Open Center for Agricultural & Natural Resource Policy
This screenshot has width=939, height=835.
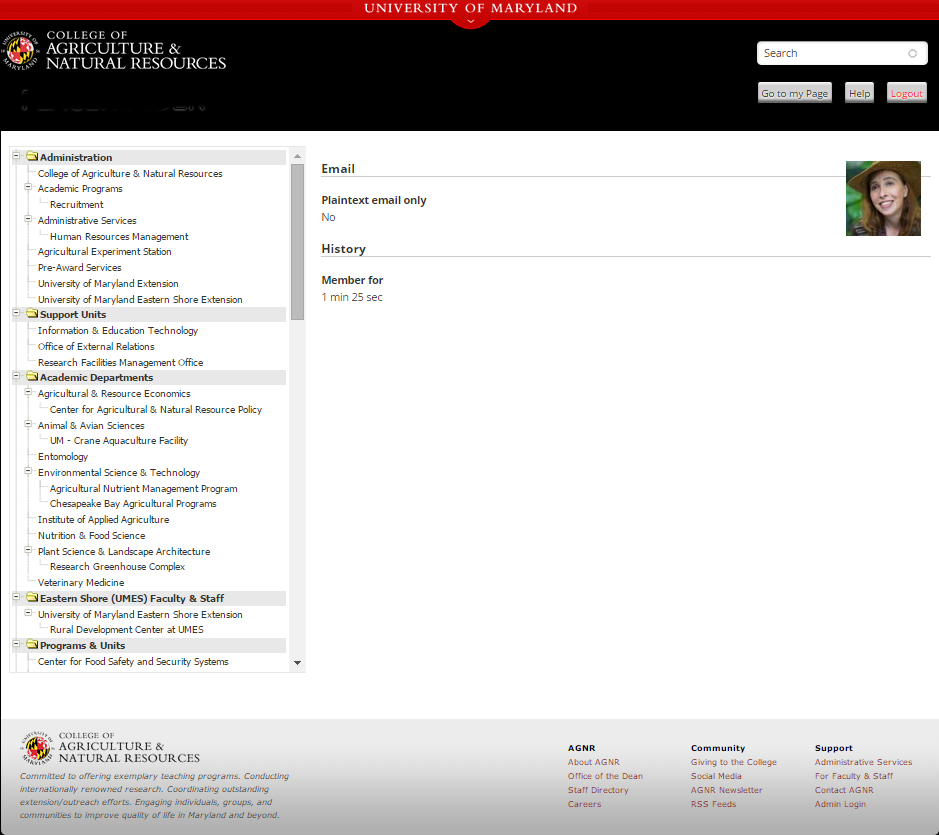pos(156,410)
